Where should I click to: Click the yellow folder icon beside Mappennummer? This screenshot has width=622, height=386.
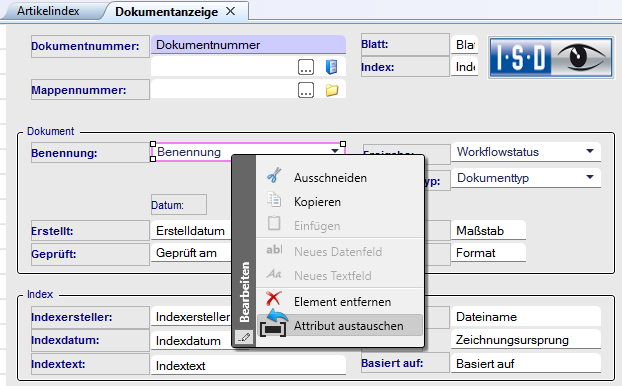point(332,90)
